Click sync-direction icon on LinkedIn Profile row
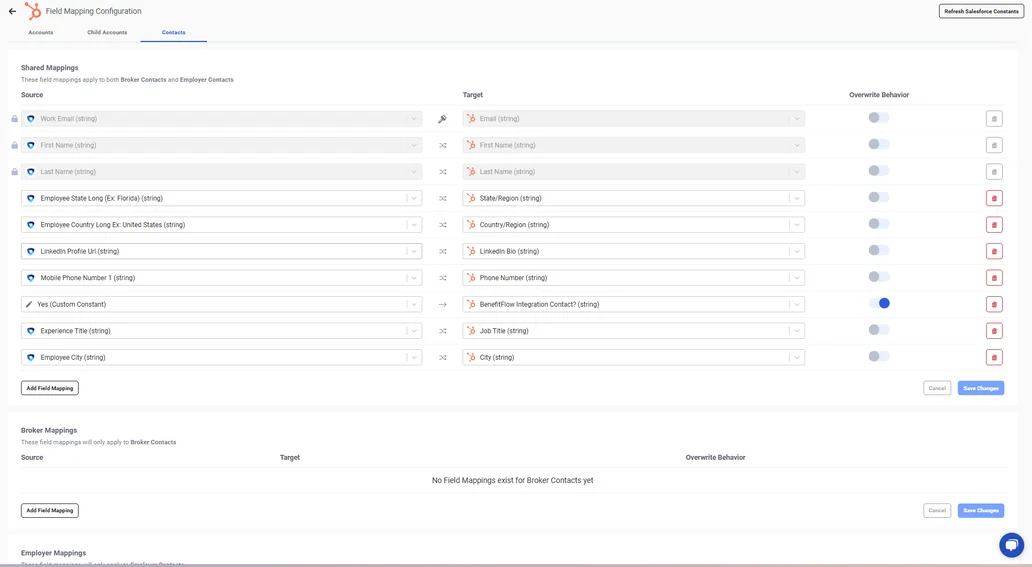Screen dimensions: 1032x567 [442, 252]
